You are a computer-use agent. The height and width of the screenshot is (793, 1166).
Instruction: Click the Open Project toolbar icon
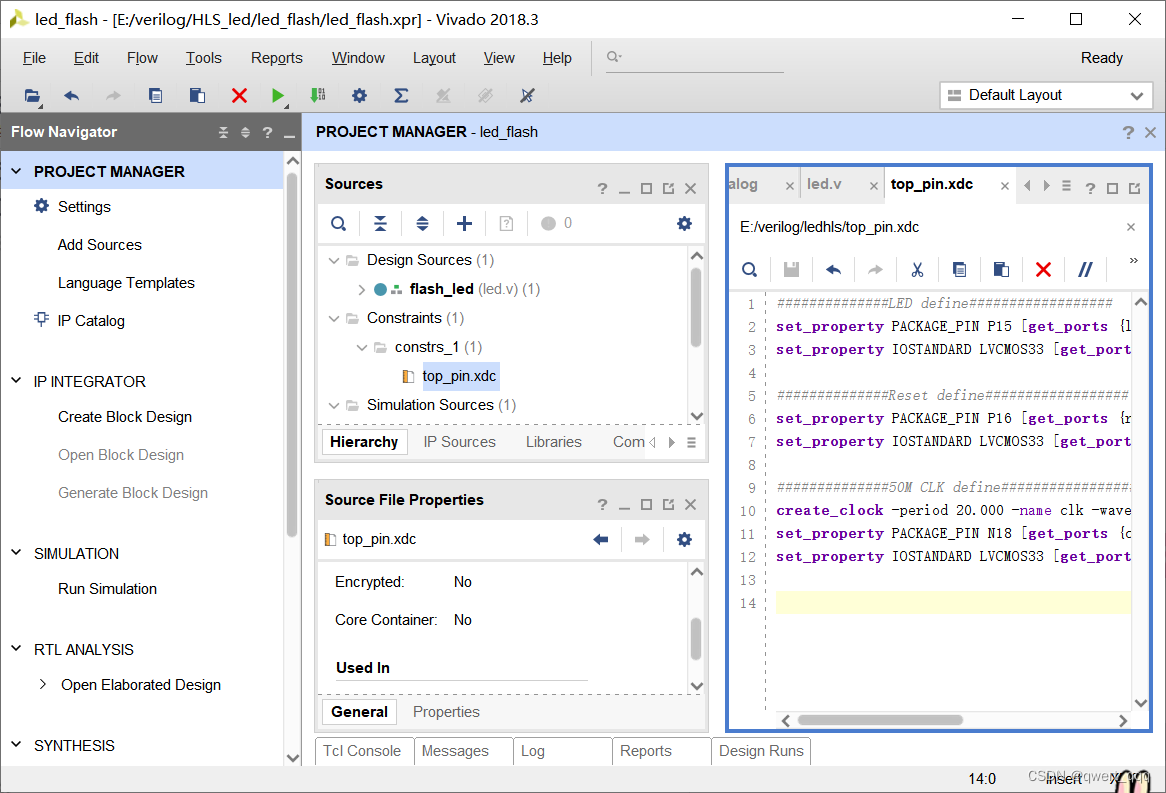[x=32, y=96]
